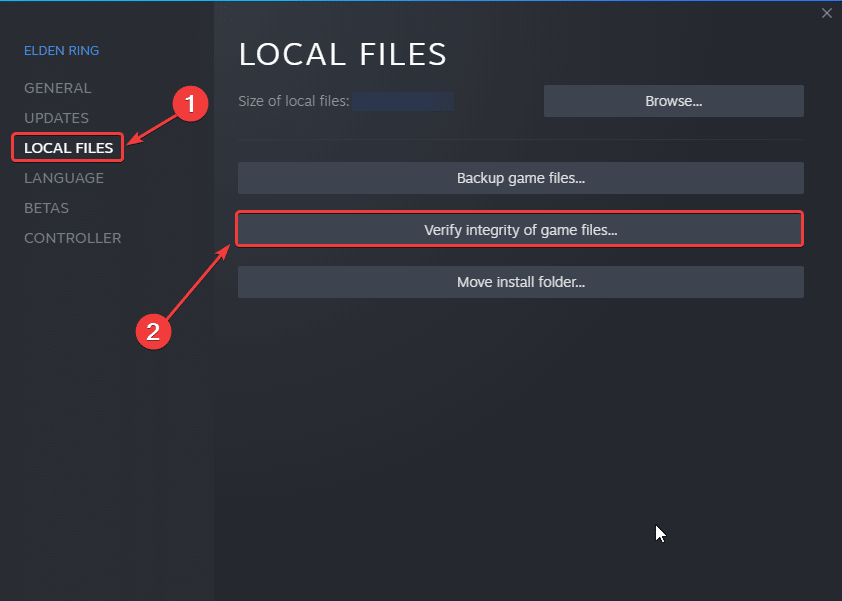This screenshot has height=601, width=842.
Task: Click the LOCAL FILES page heading
Action: (343, 54)
